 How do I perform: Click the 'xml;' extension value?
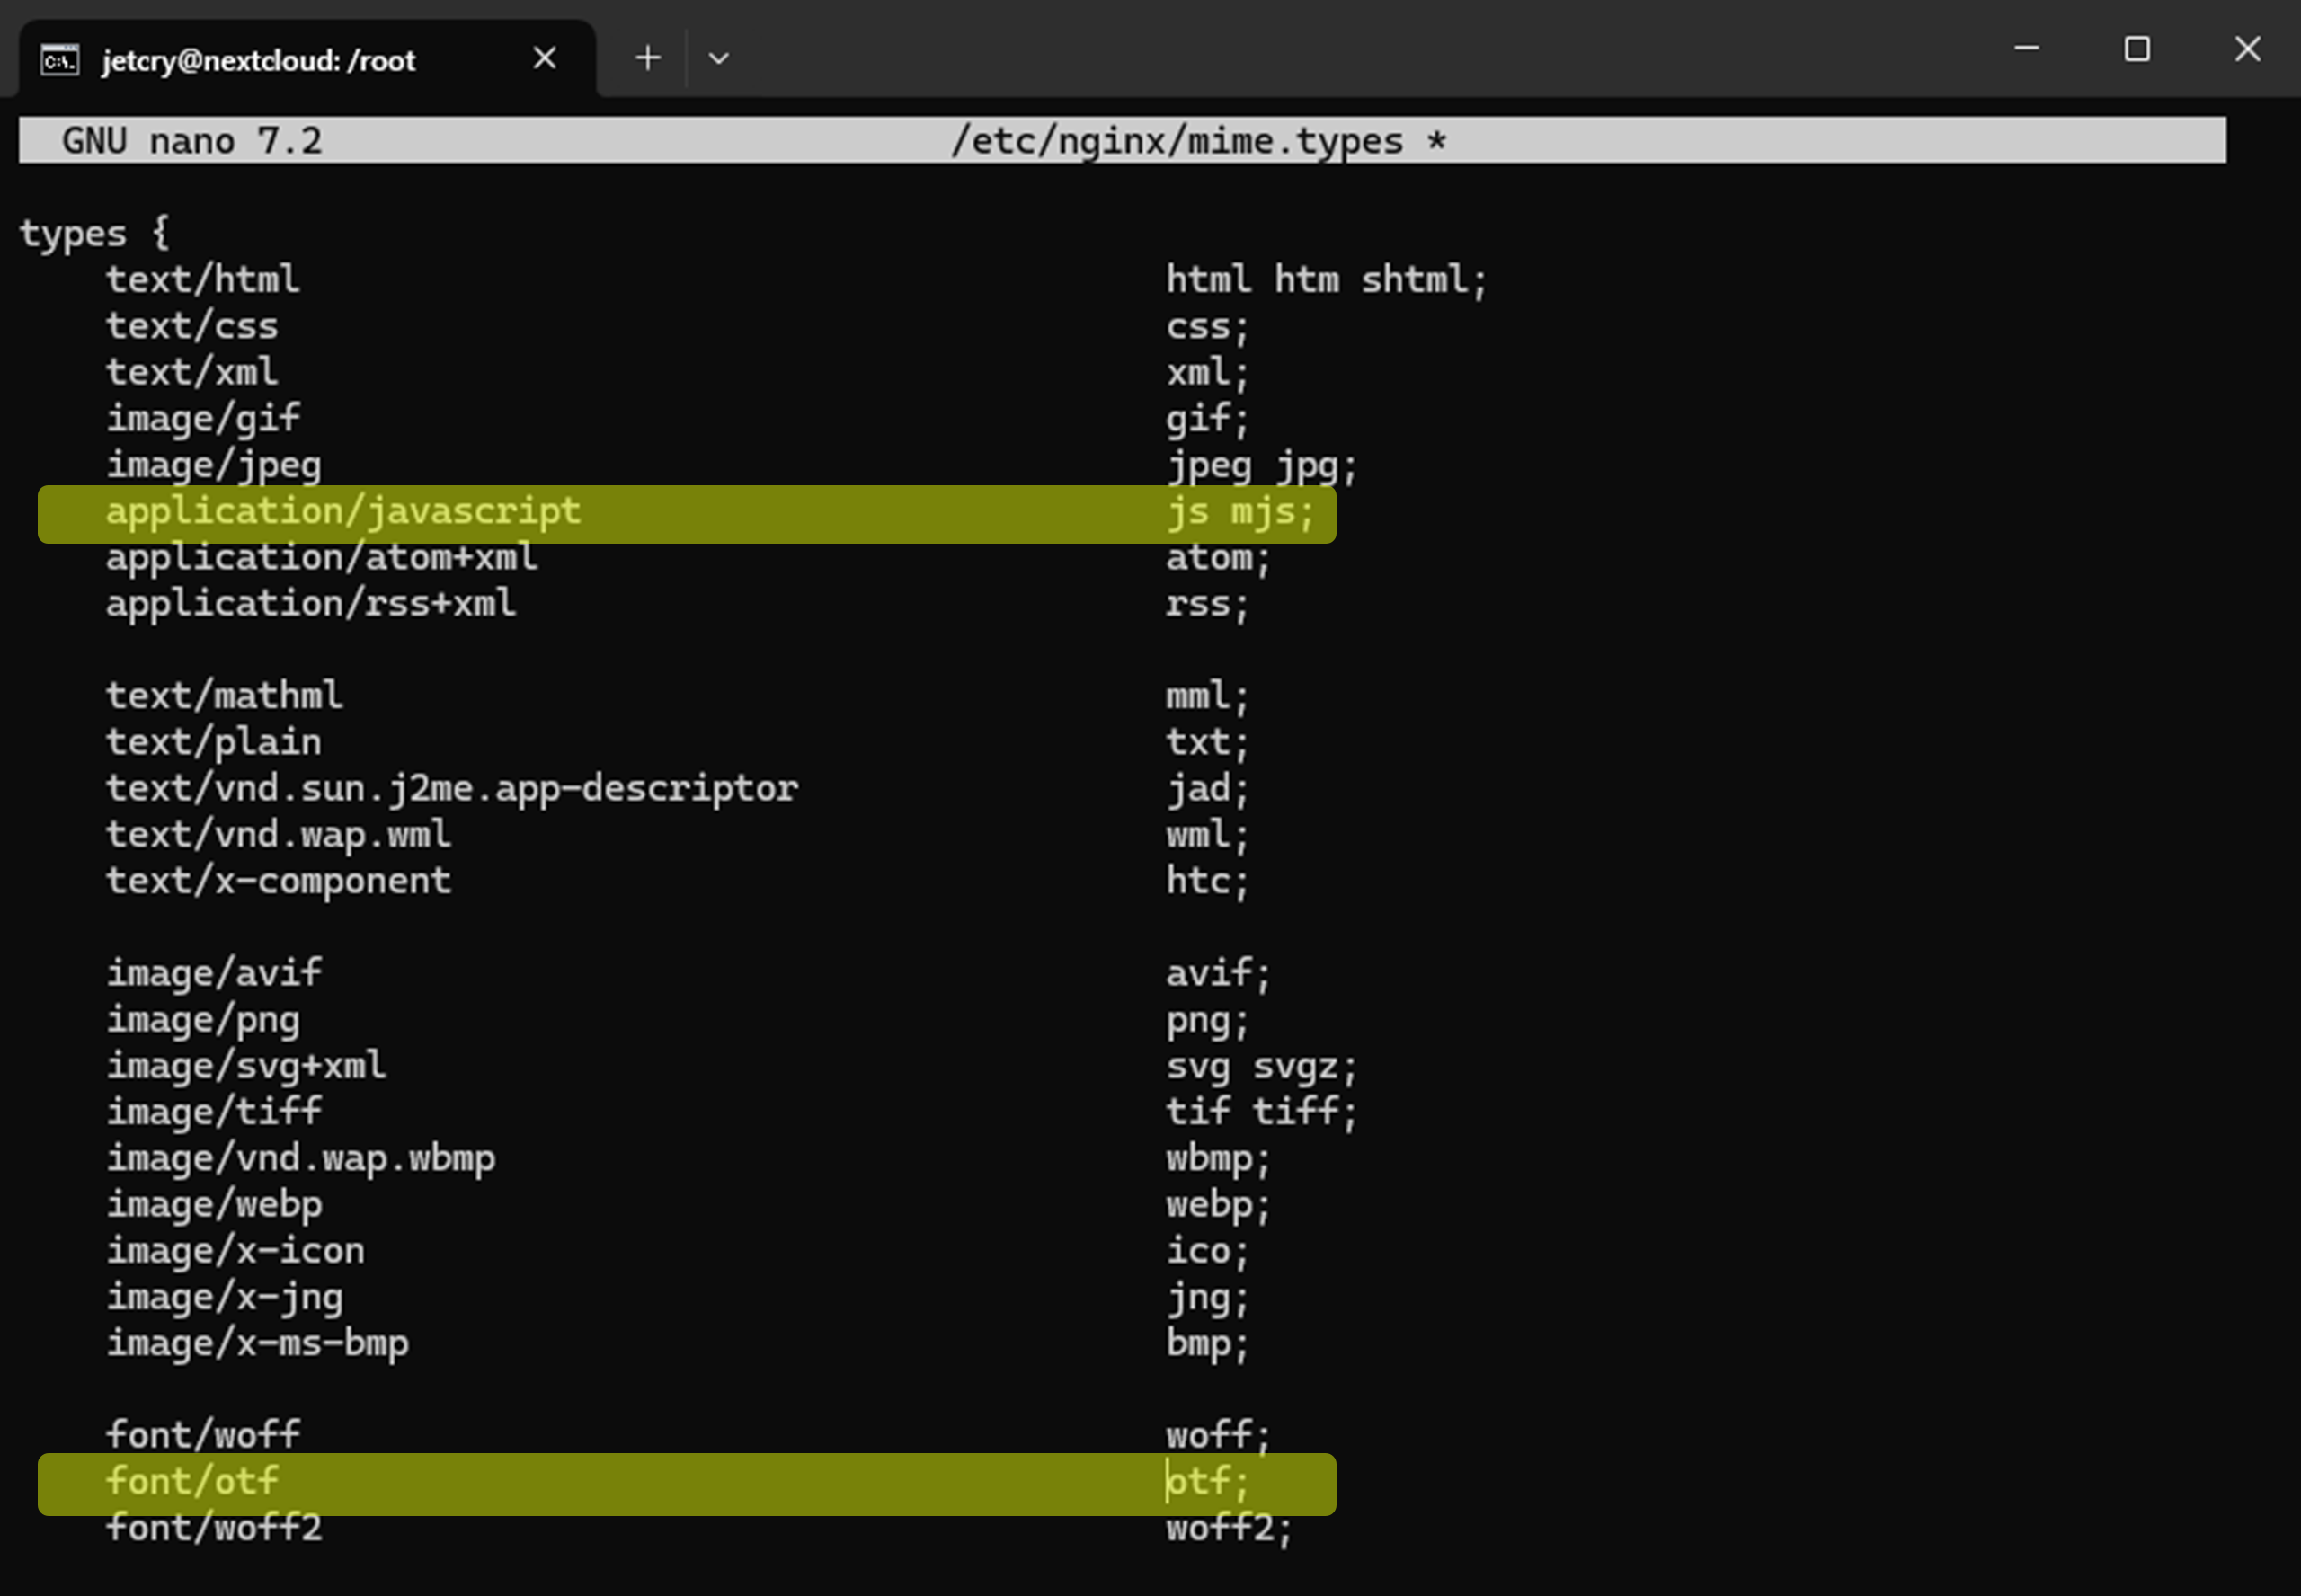(1208, 372)
